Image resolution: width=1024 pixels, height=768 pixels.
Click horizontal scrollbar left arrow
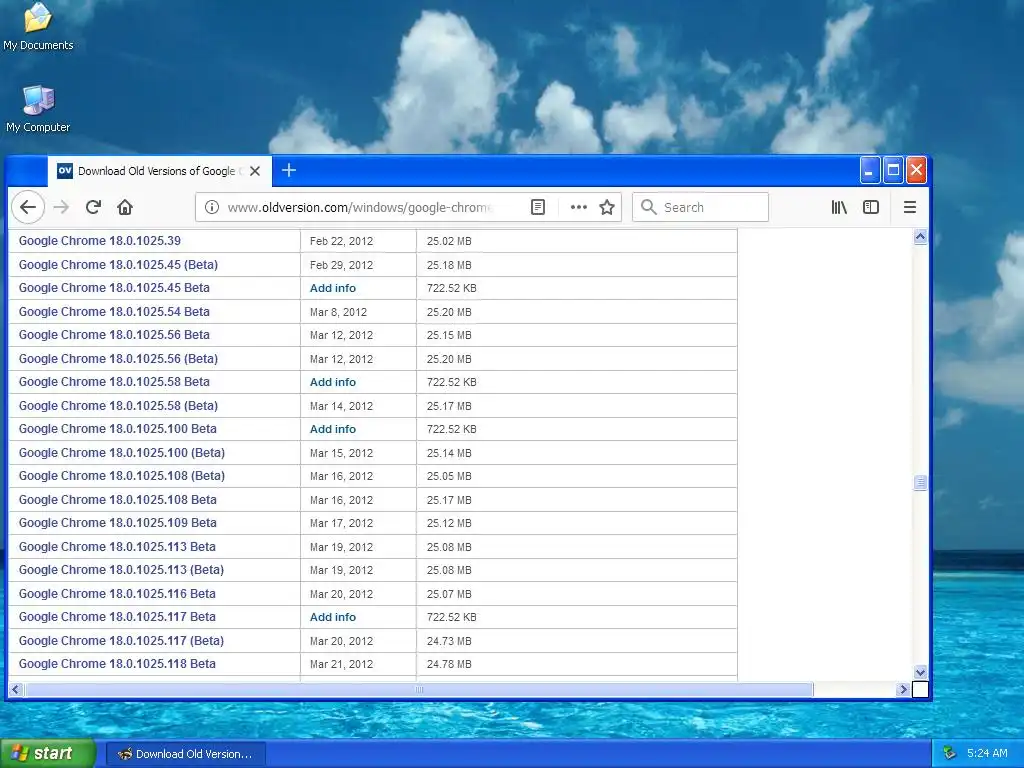pyautogui.click(x=16, y=689)
